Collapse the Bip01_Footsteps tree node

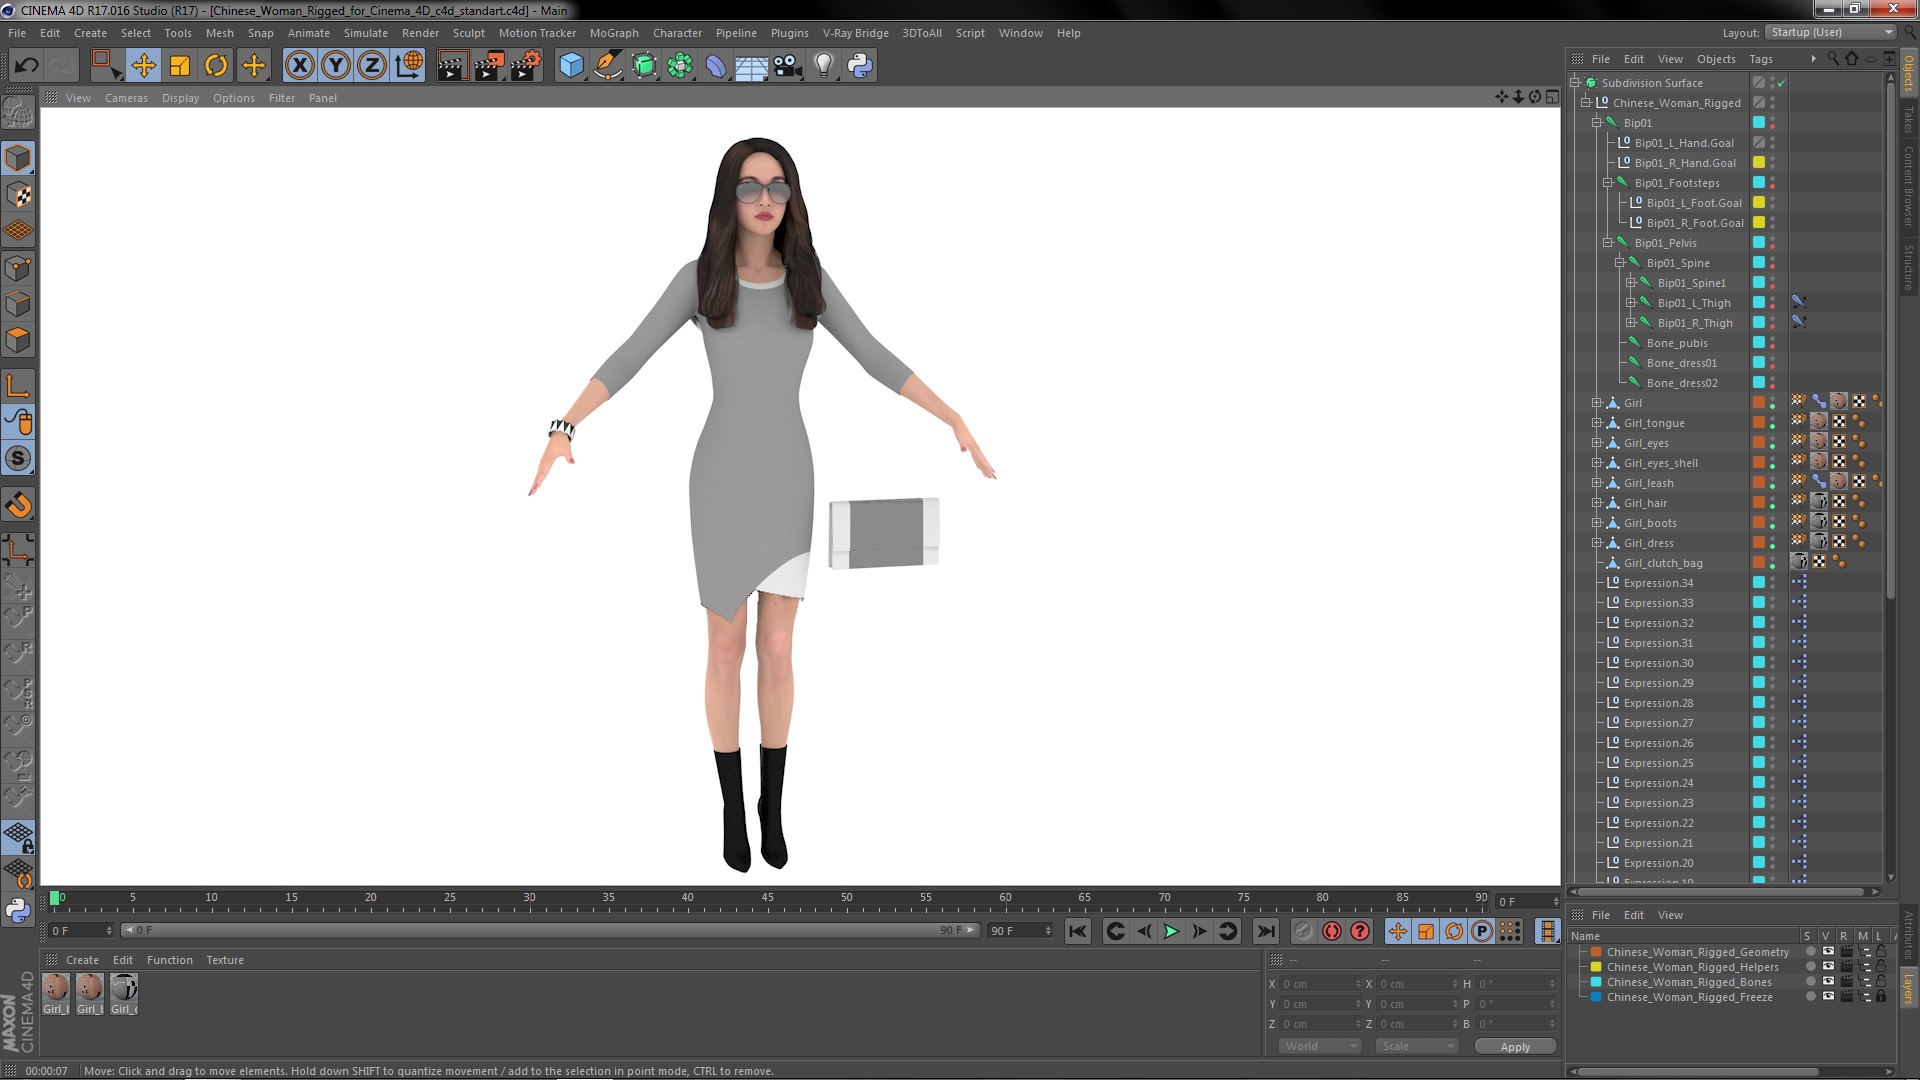click(1608, 183)
